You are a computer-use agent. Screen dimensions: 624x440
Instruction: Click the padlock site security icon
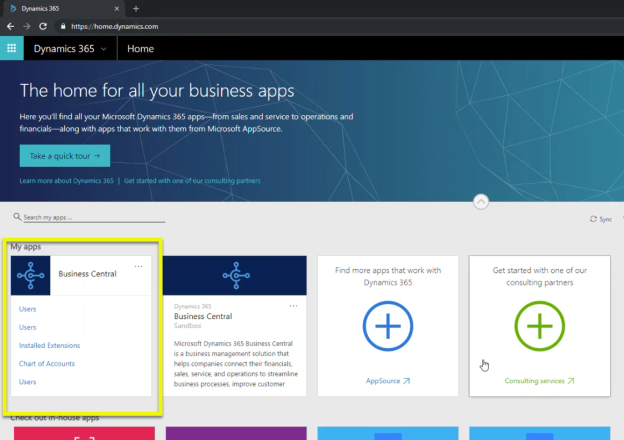(62, 26)
